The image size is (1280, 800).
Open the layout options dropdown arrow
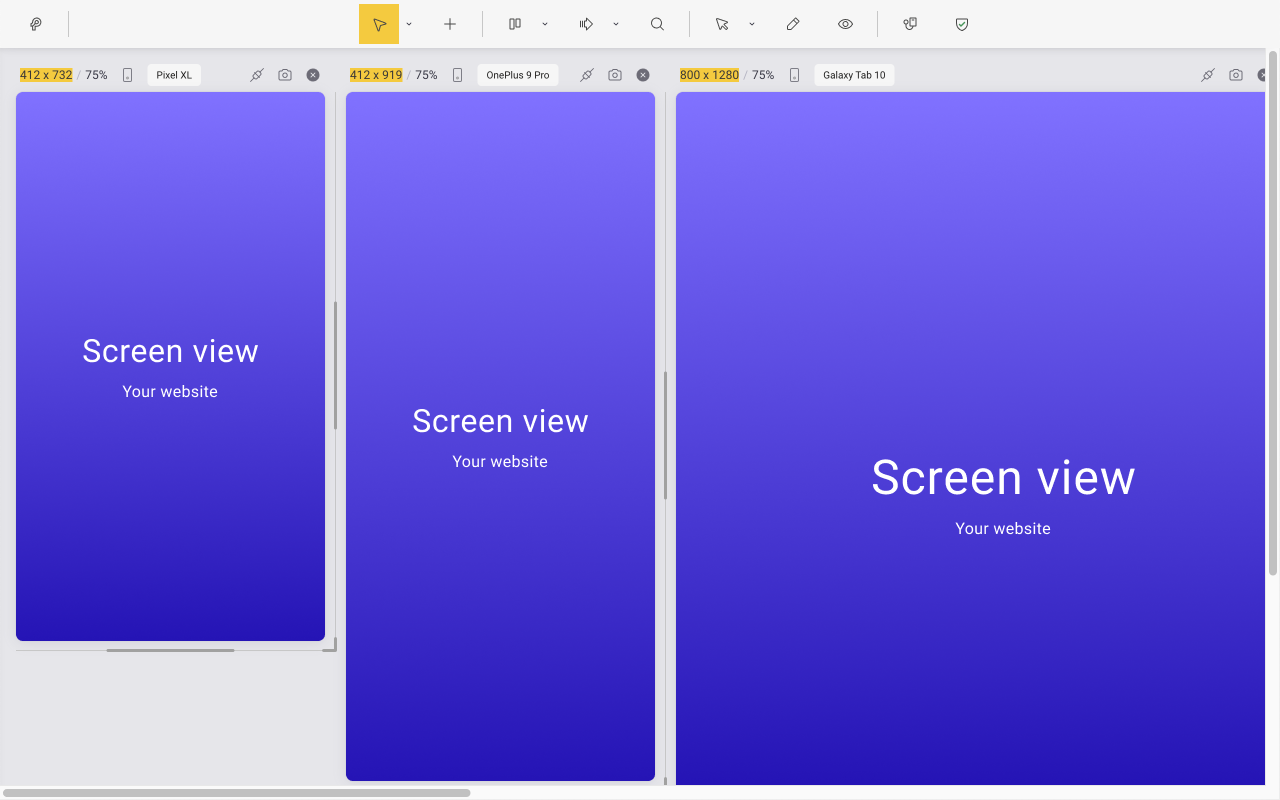(545, 24)
